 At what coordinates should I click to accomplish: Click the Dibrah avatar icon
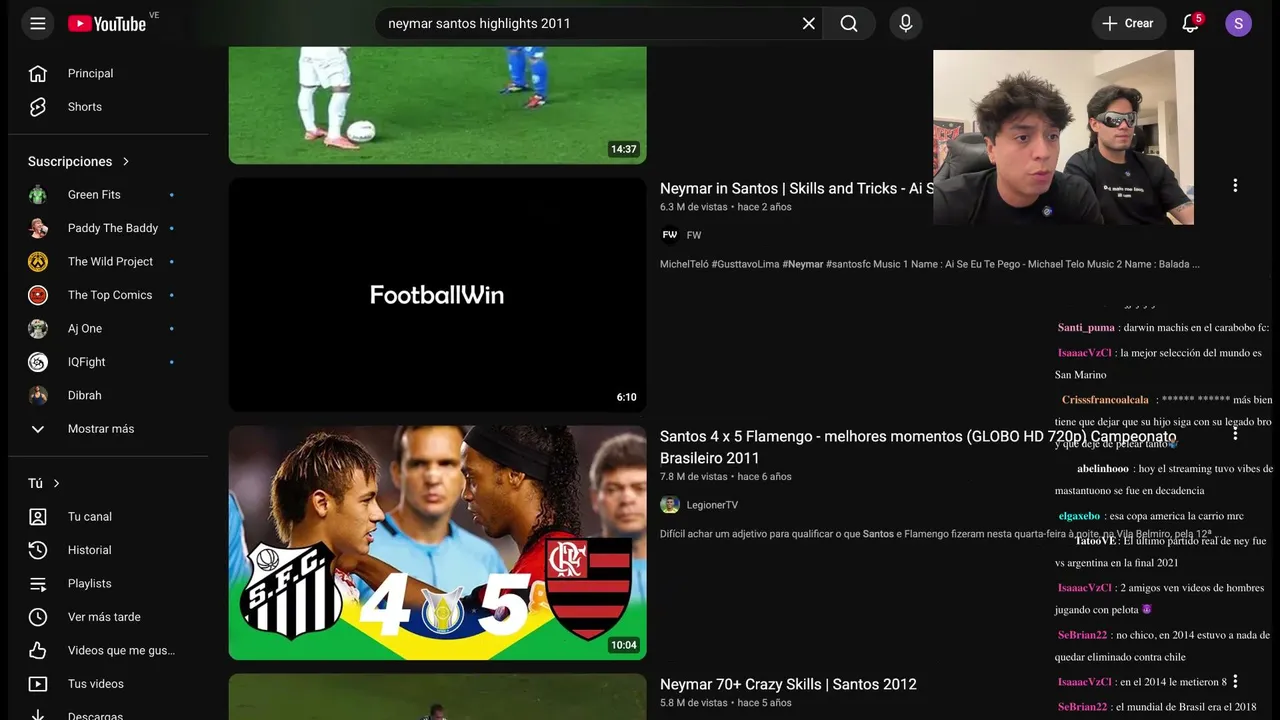point(38,395)
